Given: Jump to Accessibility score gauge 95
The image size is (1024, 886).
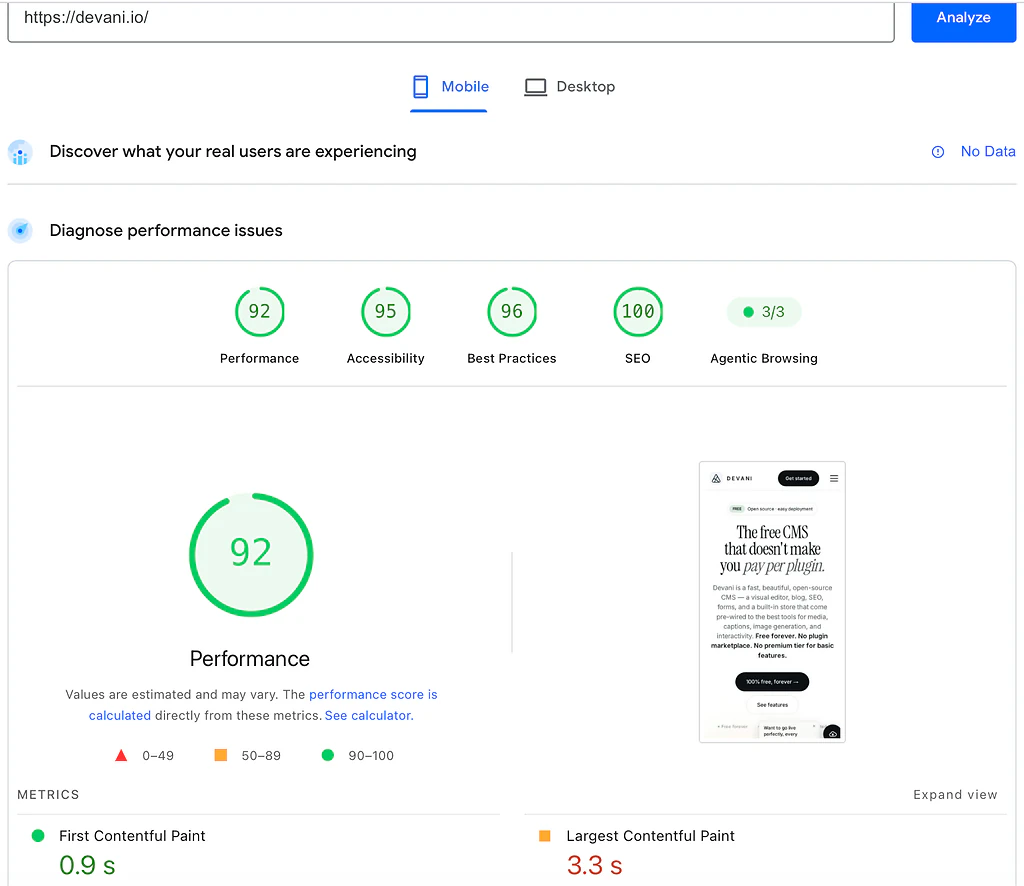Looking at the screenshot, I should click(385, 311).
